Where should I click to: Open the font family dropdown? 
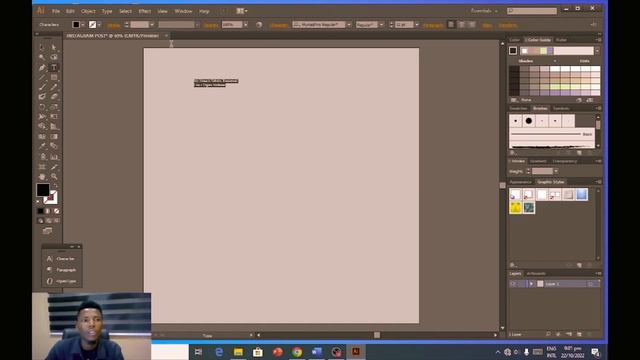[349, 25]
